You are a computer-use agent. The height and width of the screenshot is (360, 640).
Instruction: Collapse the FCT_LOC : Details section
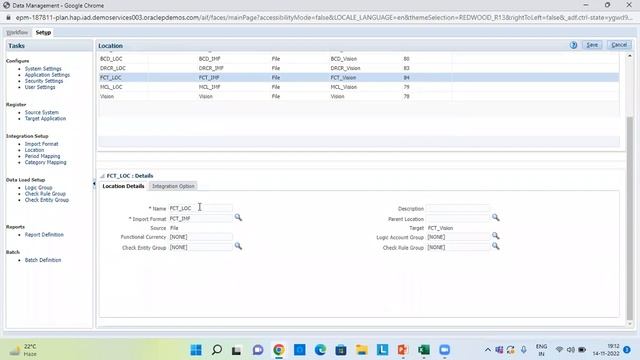(x=102, y=176)
